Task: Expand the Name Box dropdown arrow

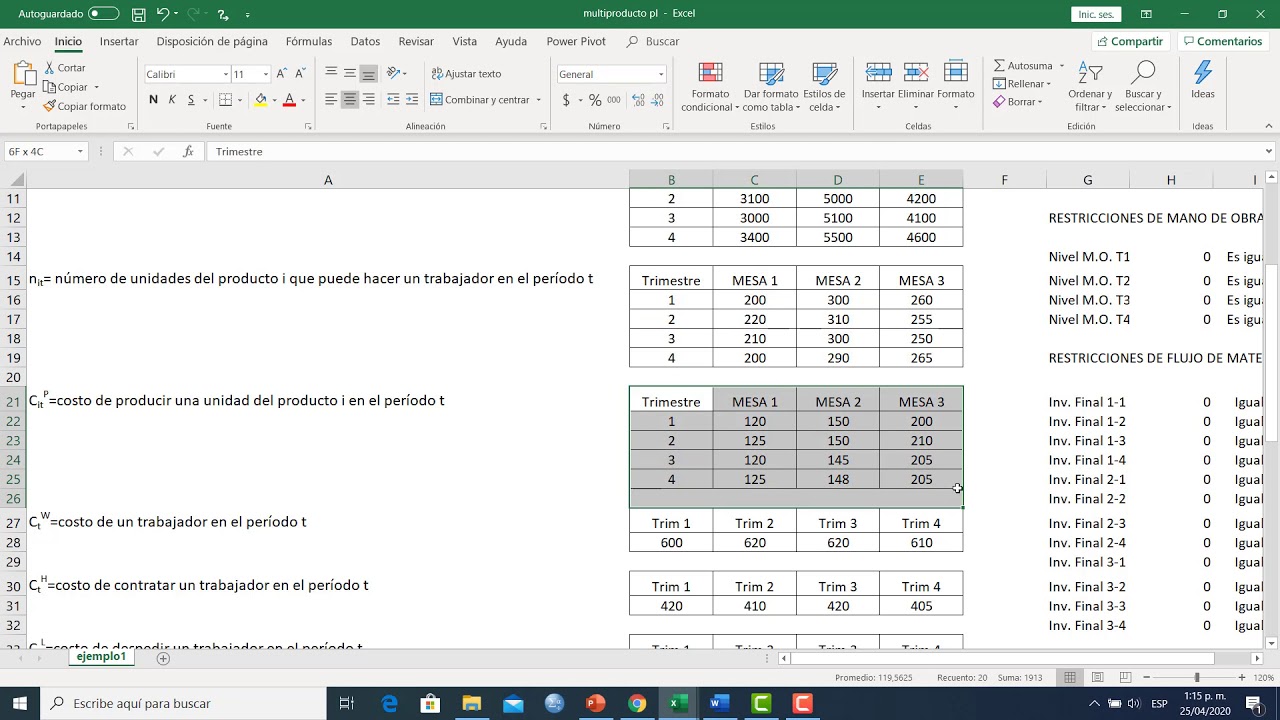Action: (80, 152)
